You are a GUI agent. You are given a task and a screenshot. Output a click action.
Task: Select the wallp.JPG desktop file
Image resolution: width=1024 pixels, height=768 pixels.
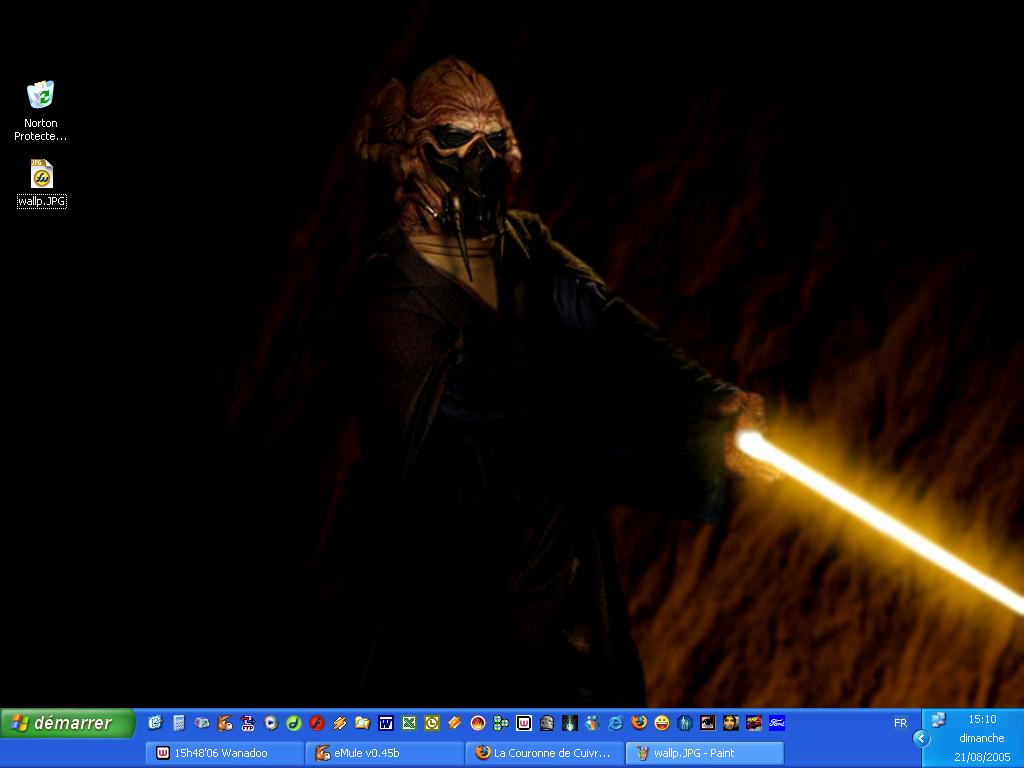point(42,184)
